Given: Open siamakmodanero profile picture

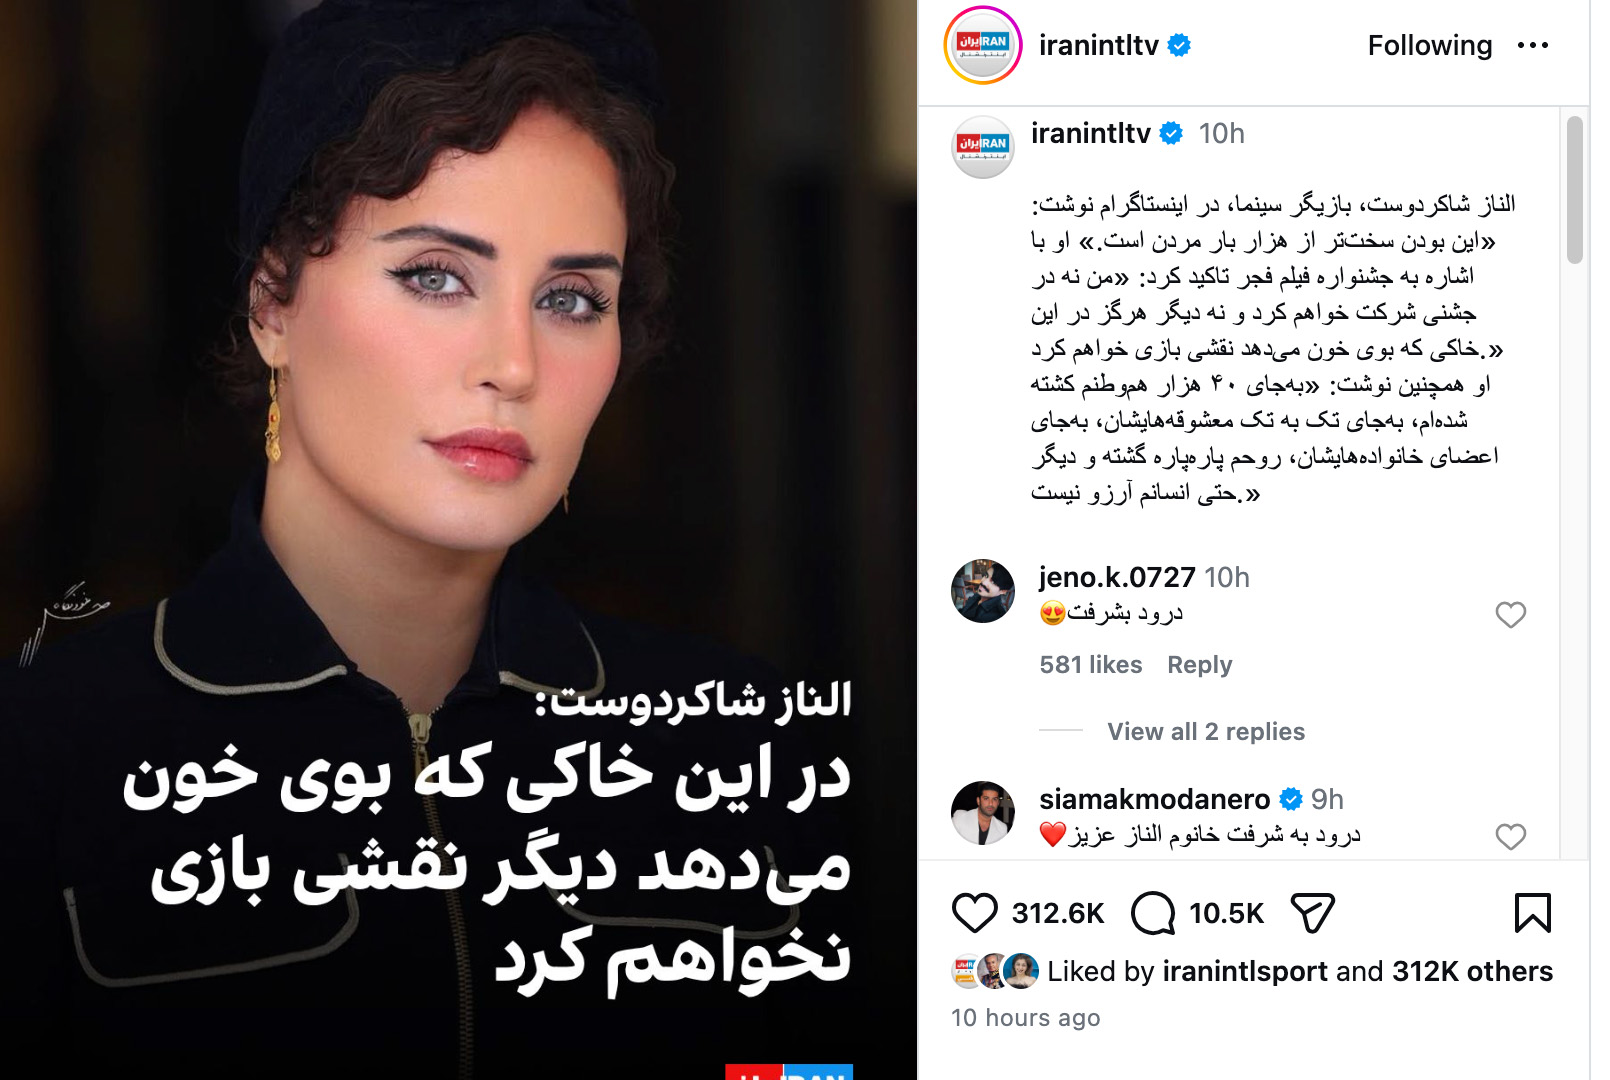Looking at the screenshot, I should click(982, 813).
